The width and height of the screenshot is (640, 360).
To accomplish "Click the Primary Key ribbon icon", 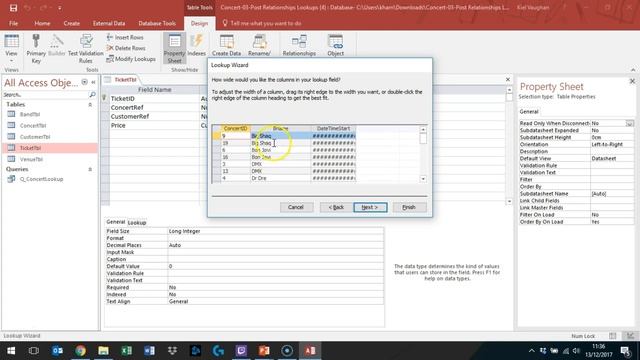I will tap(36, 49).
